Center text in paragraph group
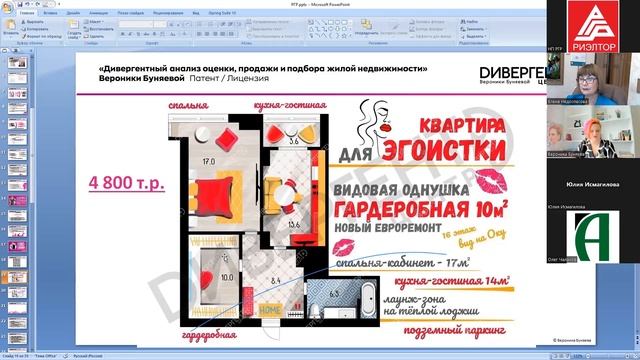Screen dimensions: 640x360 pos(207,34)
